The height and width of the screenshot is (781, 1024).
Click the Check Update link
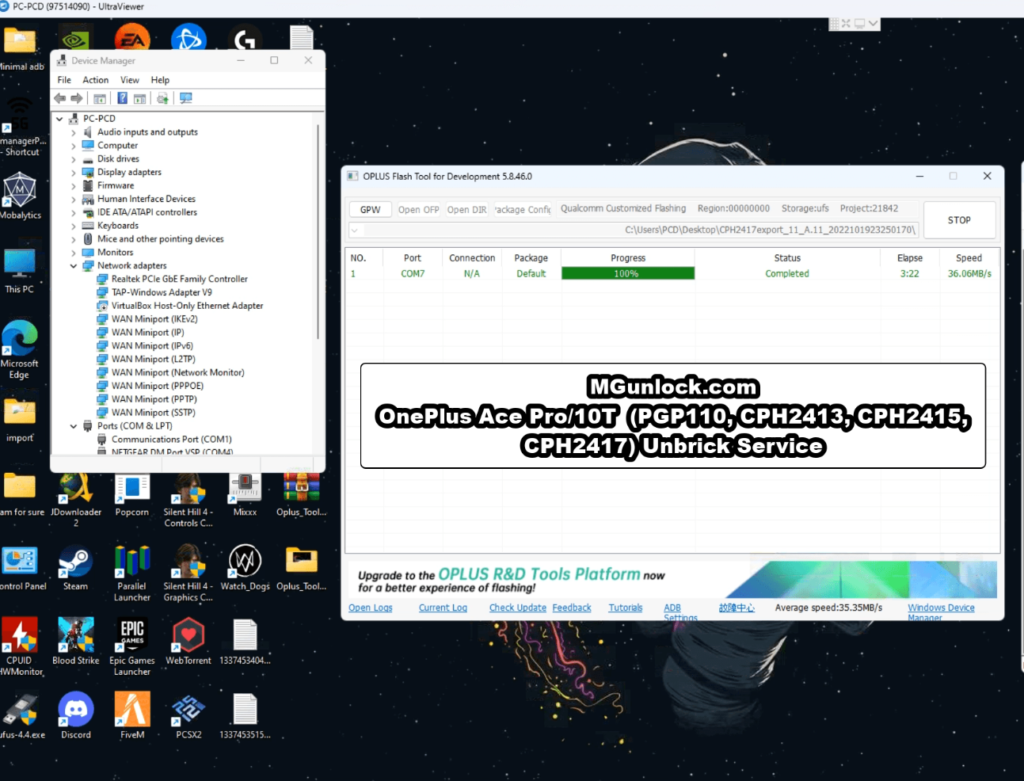click(x=518, y=607)
